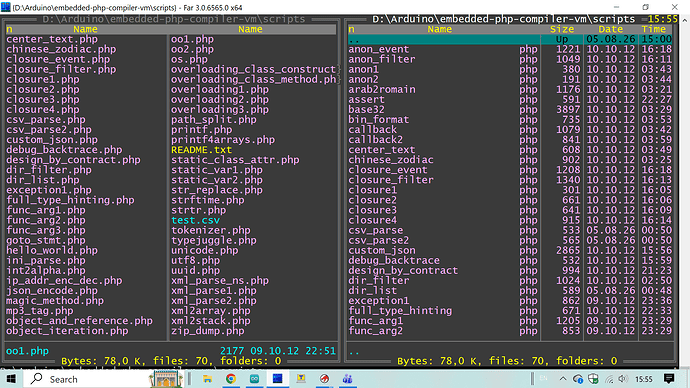
Task: Select the '..' Up entry in right panel
Action: (x=510, y=39)
